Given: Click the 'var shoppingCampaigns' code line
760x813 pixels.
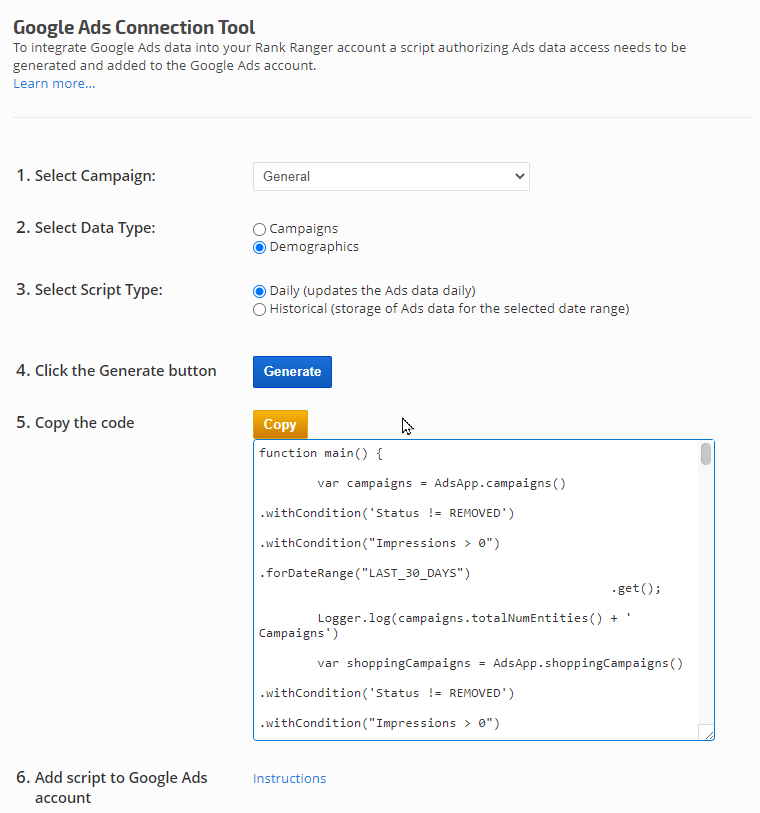Looking at the screenshot, I should tap(500, 663).
